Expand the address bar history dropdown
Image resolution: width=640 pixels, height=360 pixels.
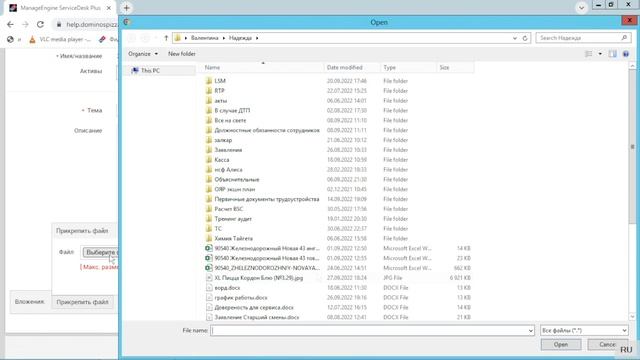[515, 38]
